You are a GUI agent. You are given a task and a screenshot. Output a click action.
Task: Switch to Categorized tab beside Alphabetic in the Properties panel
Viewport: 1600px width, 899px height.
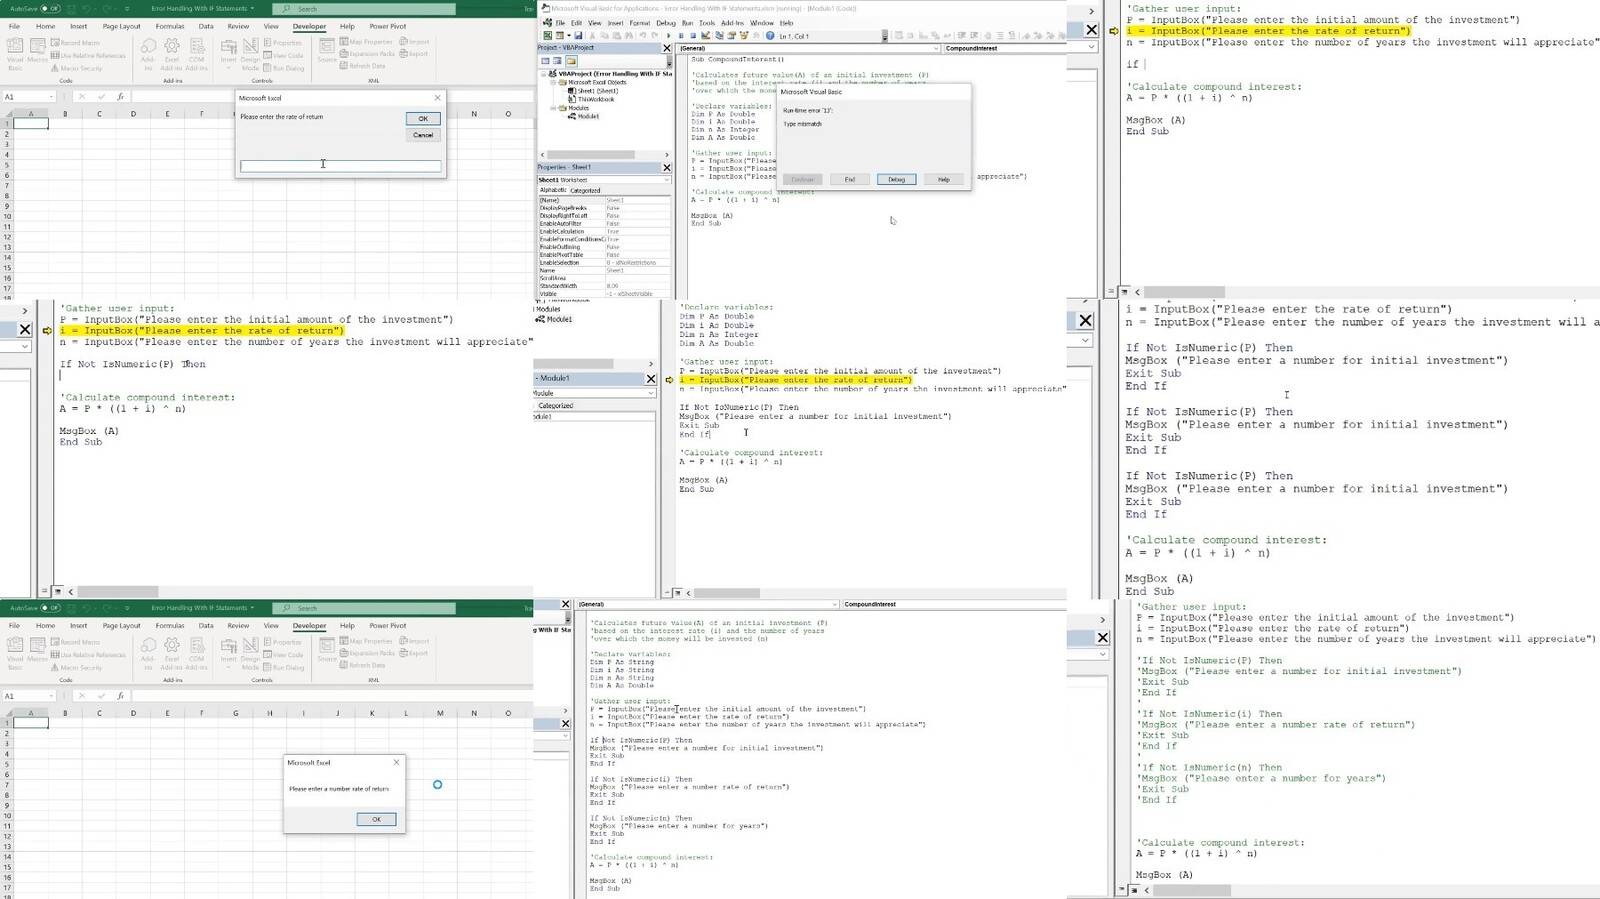[585, 190]
